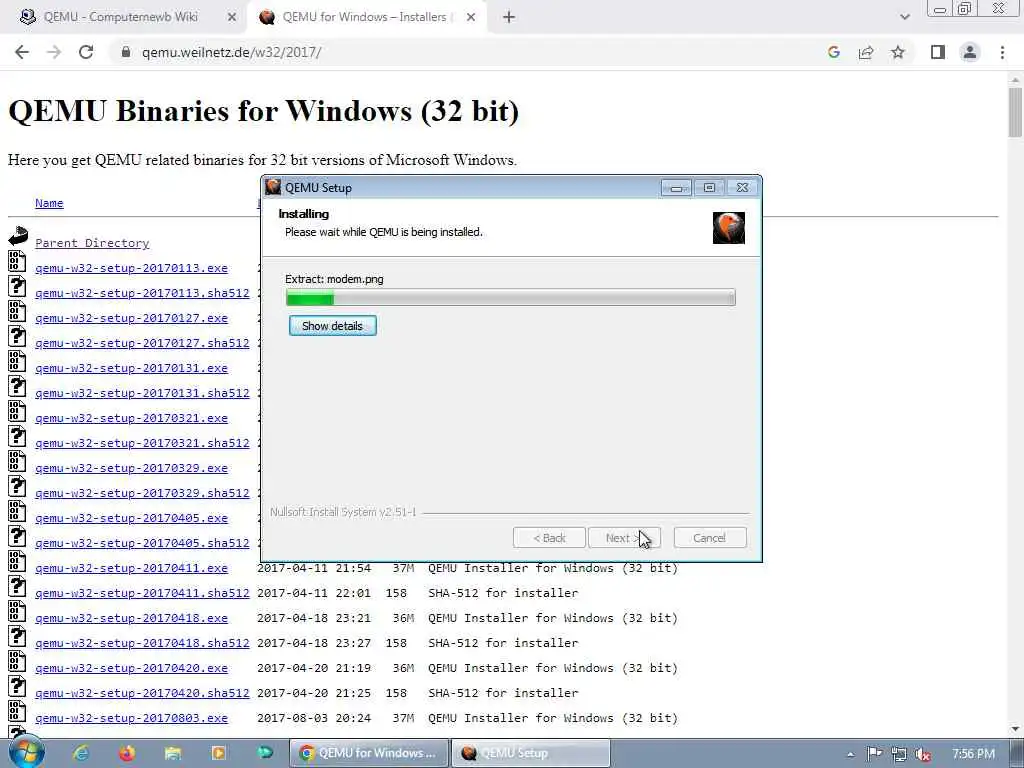The image size is (1024, 768).
Task: Click the installation progress bar
Action: click(510, 298)
